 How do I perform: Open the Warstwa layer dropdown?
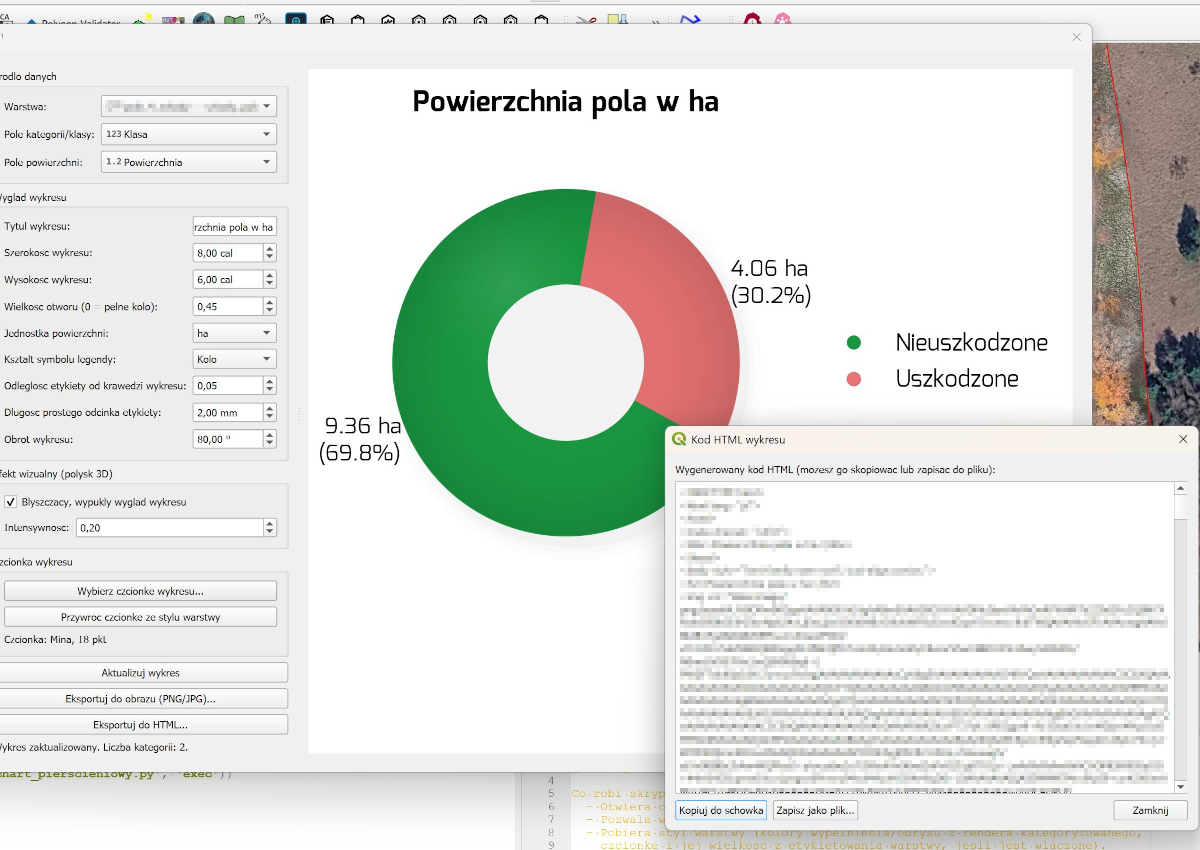tap(189, 106)
